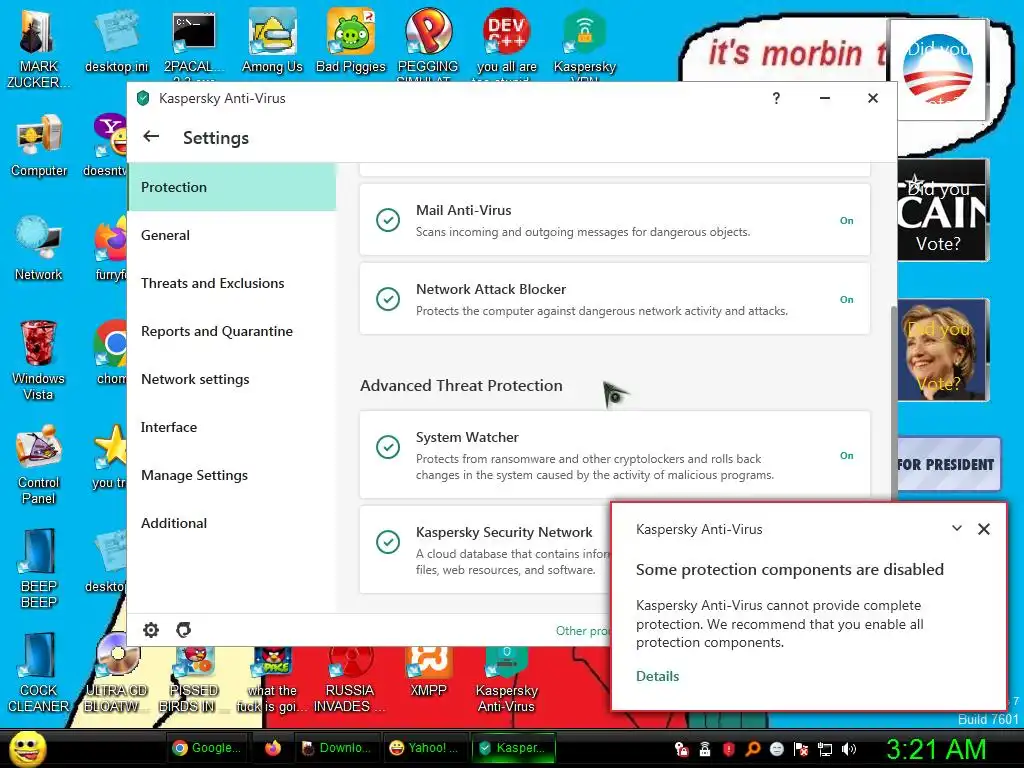Screen dimensions: 1024x768
Task: Click the speaker volume tray icon
Action: click(849, 749)
